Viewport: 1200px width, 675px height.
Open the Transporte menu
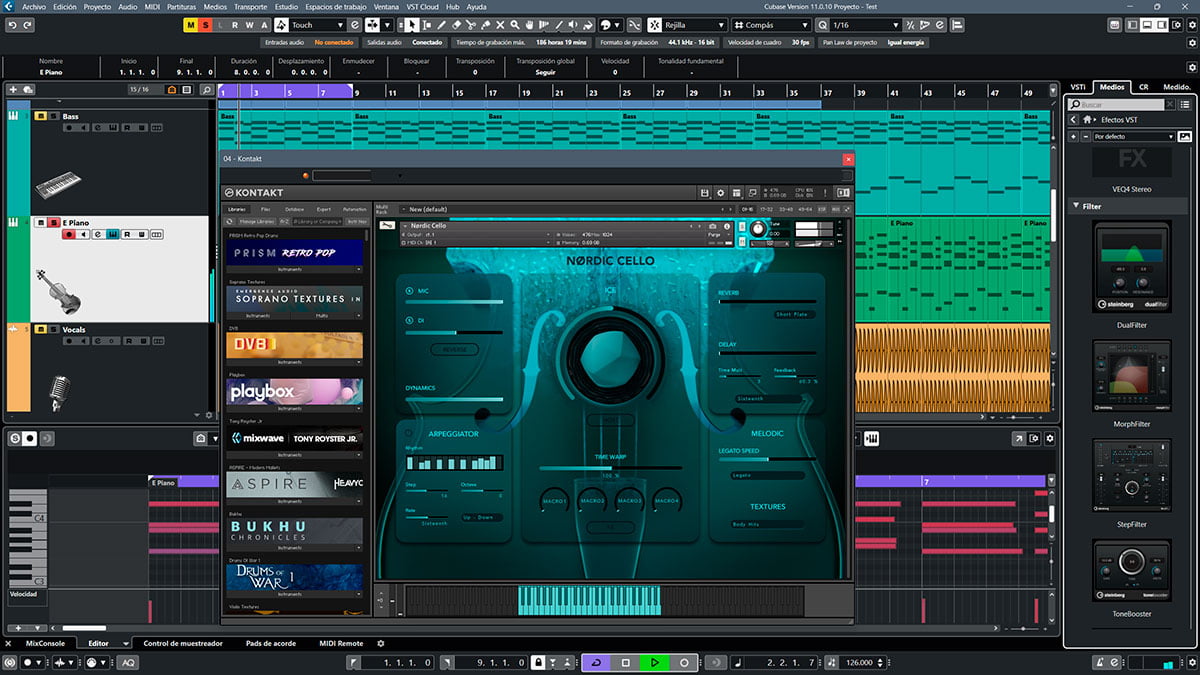pyautogui.click(x=250, y=7)
